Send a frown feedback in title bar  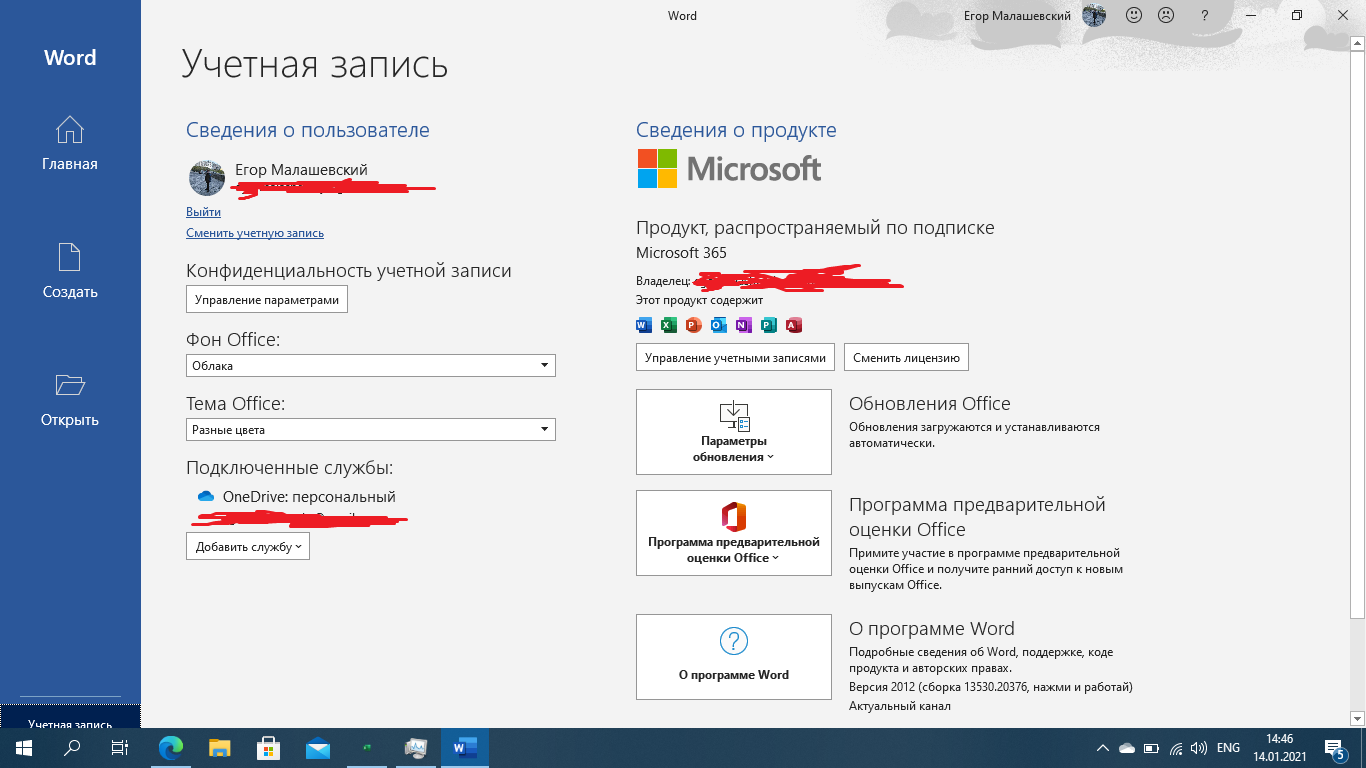[1166, 15]
